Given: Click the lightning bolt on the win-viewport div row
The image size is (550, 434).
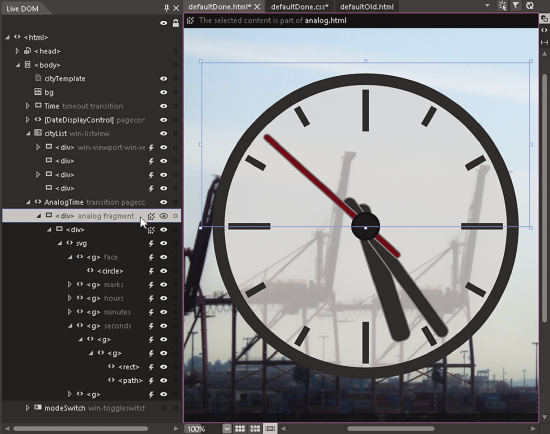Looking at the screenshot, I should click(151, 147).
